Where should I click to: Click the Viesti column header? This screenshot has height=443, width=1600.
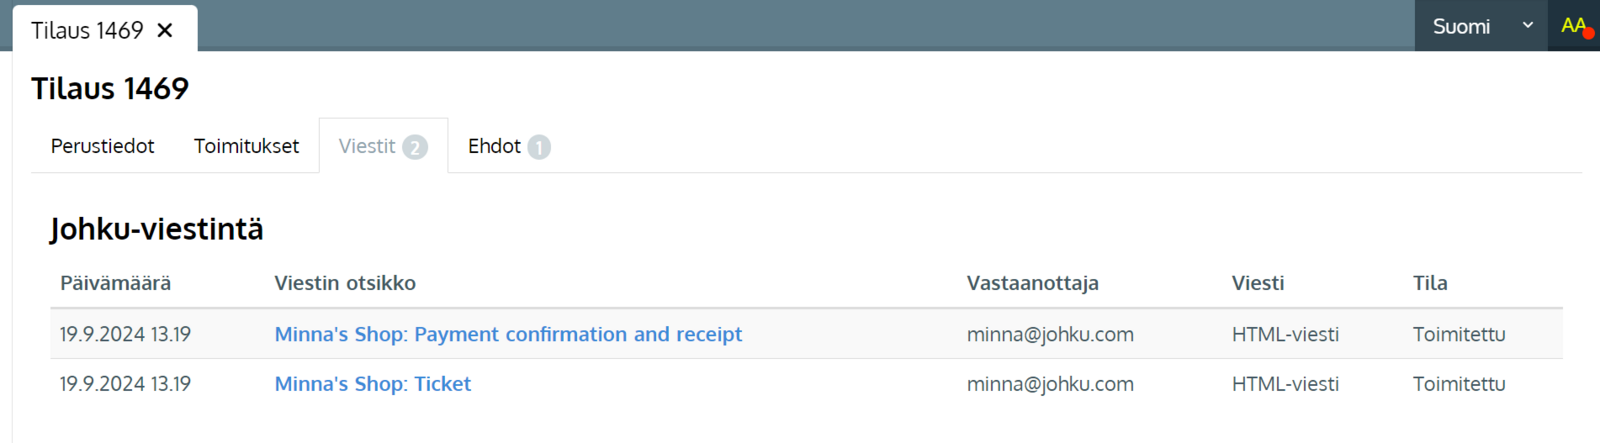(x=1258, y=283)
